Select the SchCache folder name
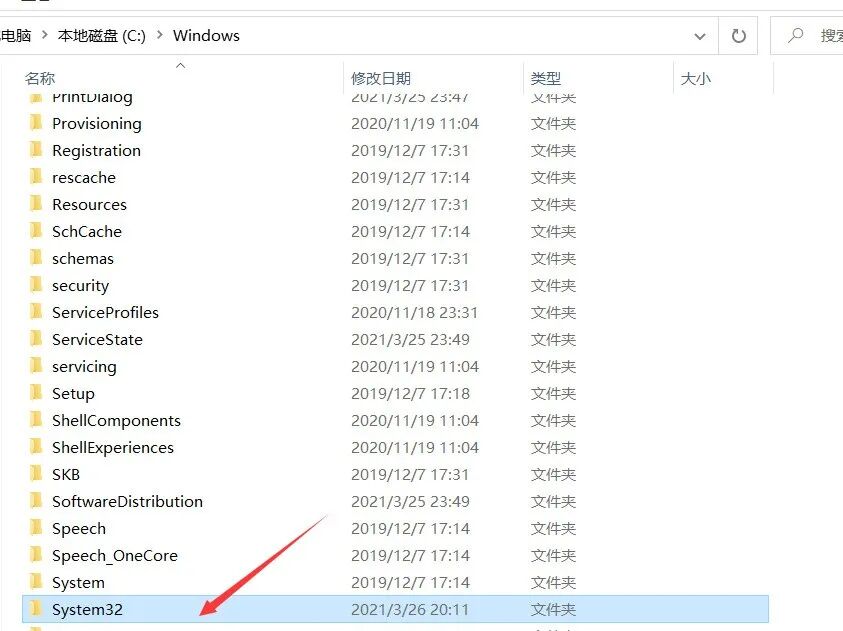The image size is (843, 631). click(x=87, y=232)
